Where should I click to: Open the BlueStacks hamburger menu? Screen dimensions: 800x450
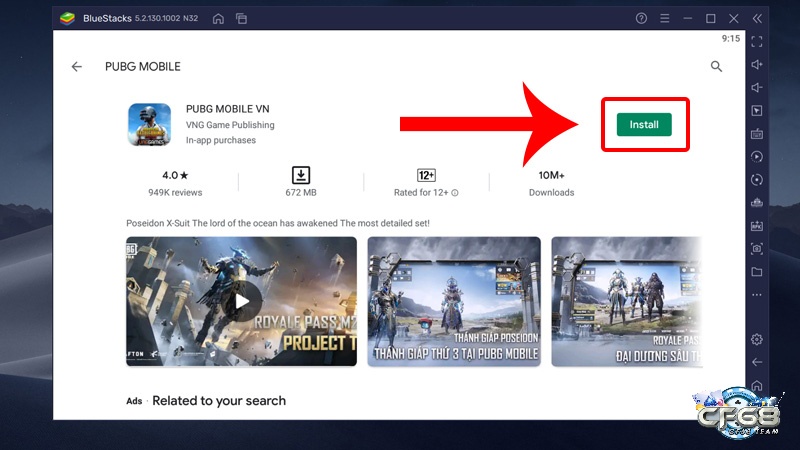tap(664, 18)
